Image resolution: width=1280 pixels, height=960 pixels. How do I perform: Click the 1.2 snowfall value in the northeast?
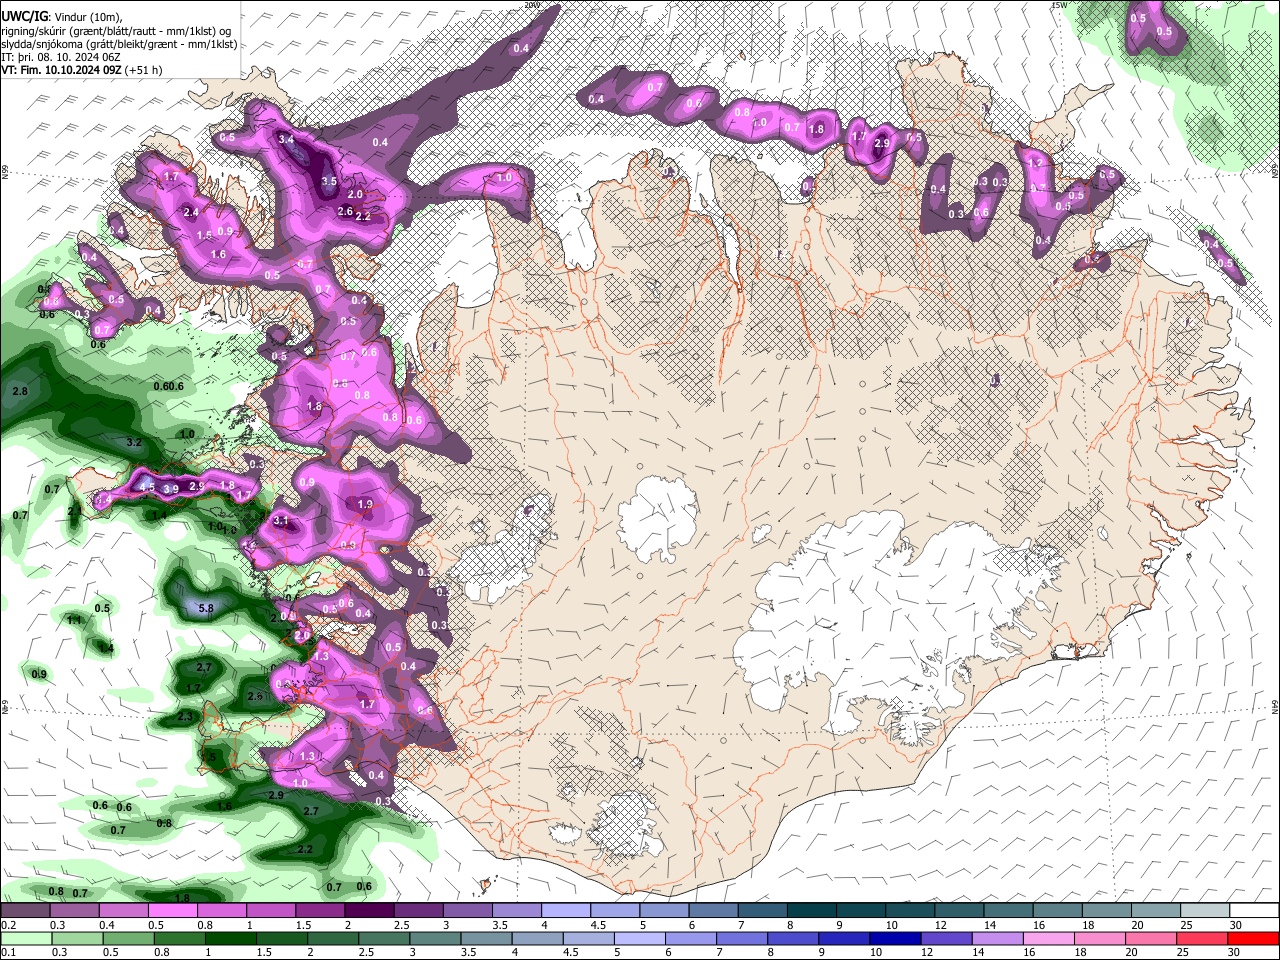tap(1035, 163)
